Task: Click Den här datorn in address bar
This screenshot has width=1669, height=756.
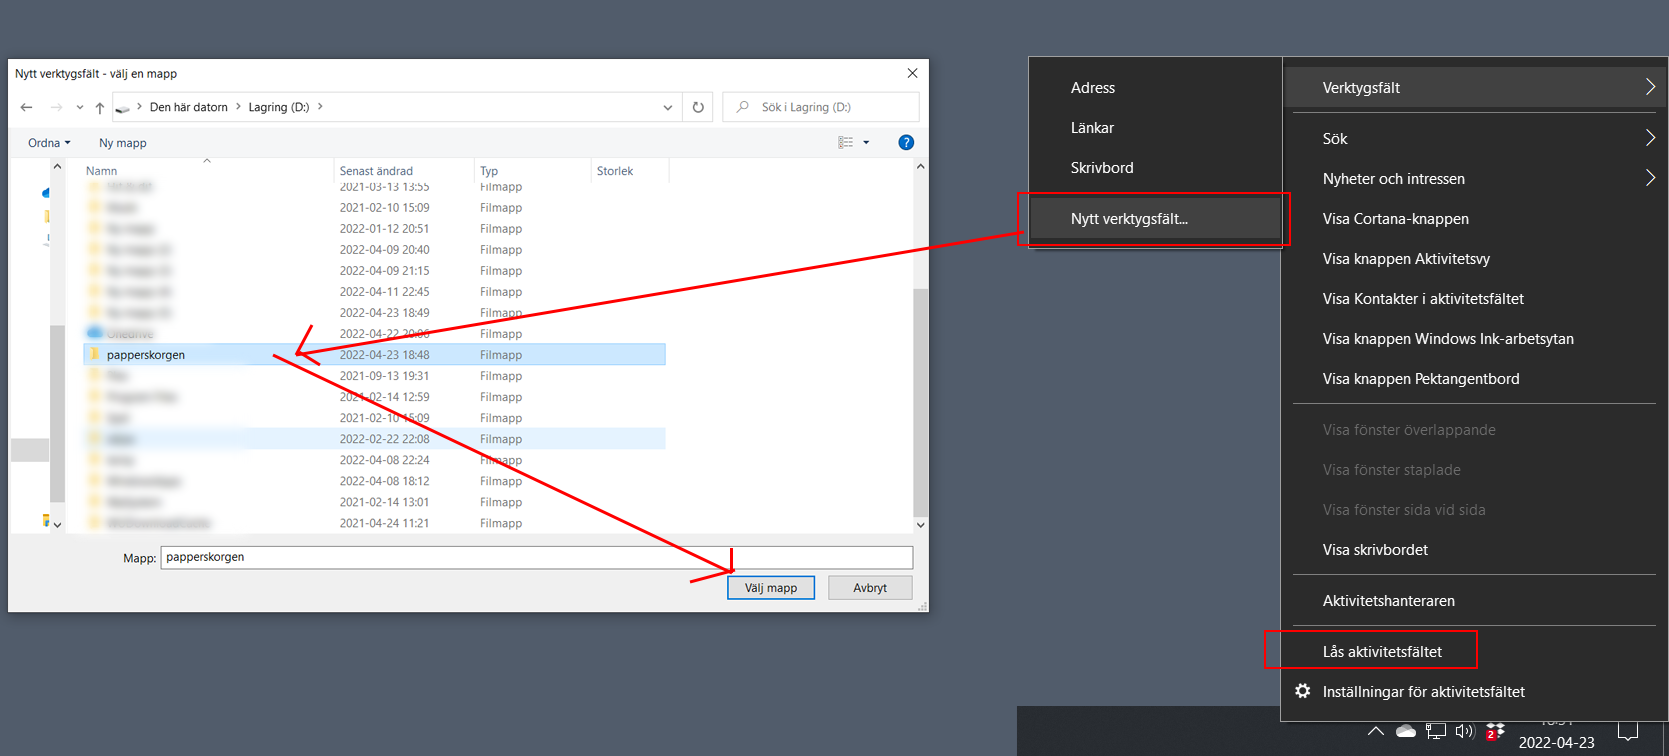Action: click(x=189, y=107)
